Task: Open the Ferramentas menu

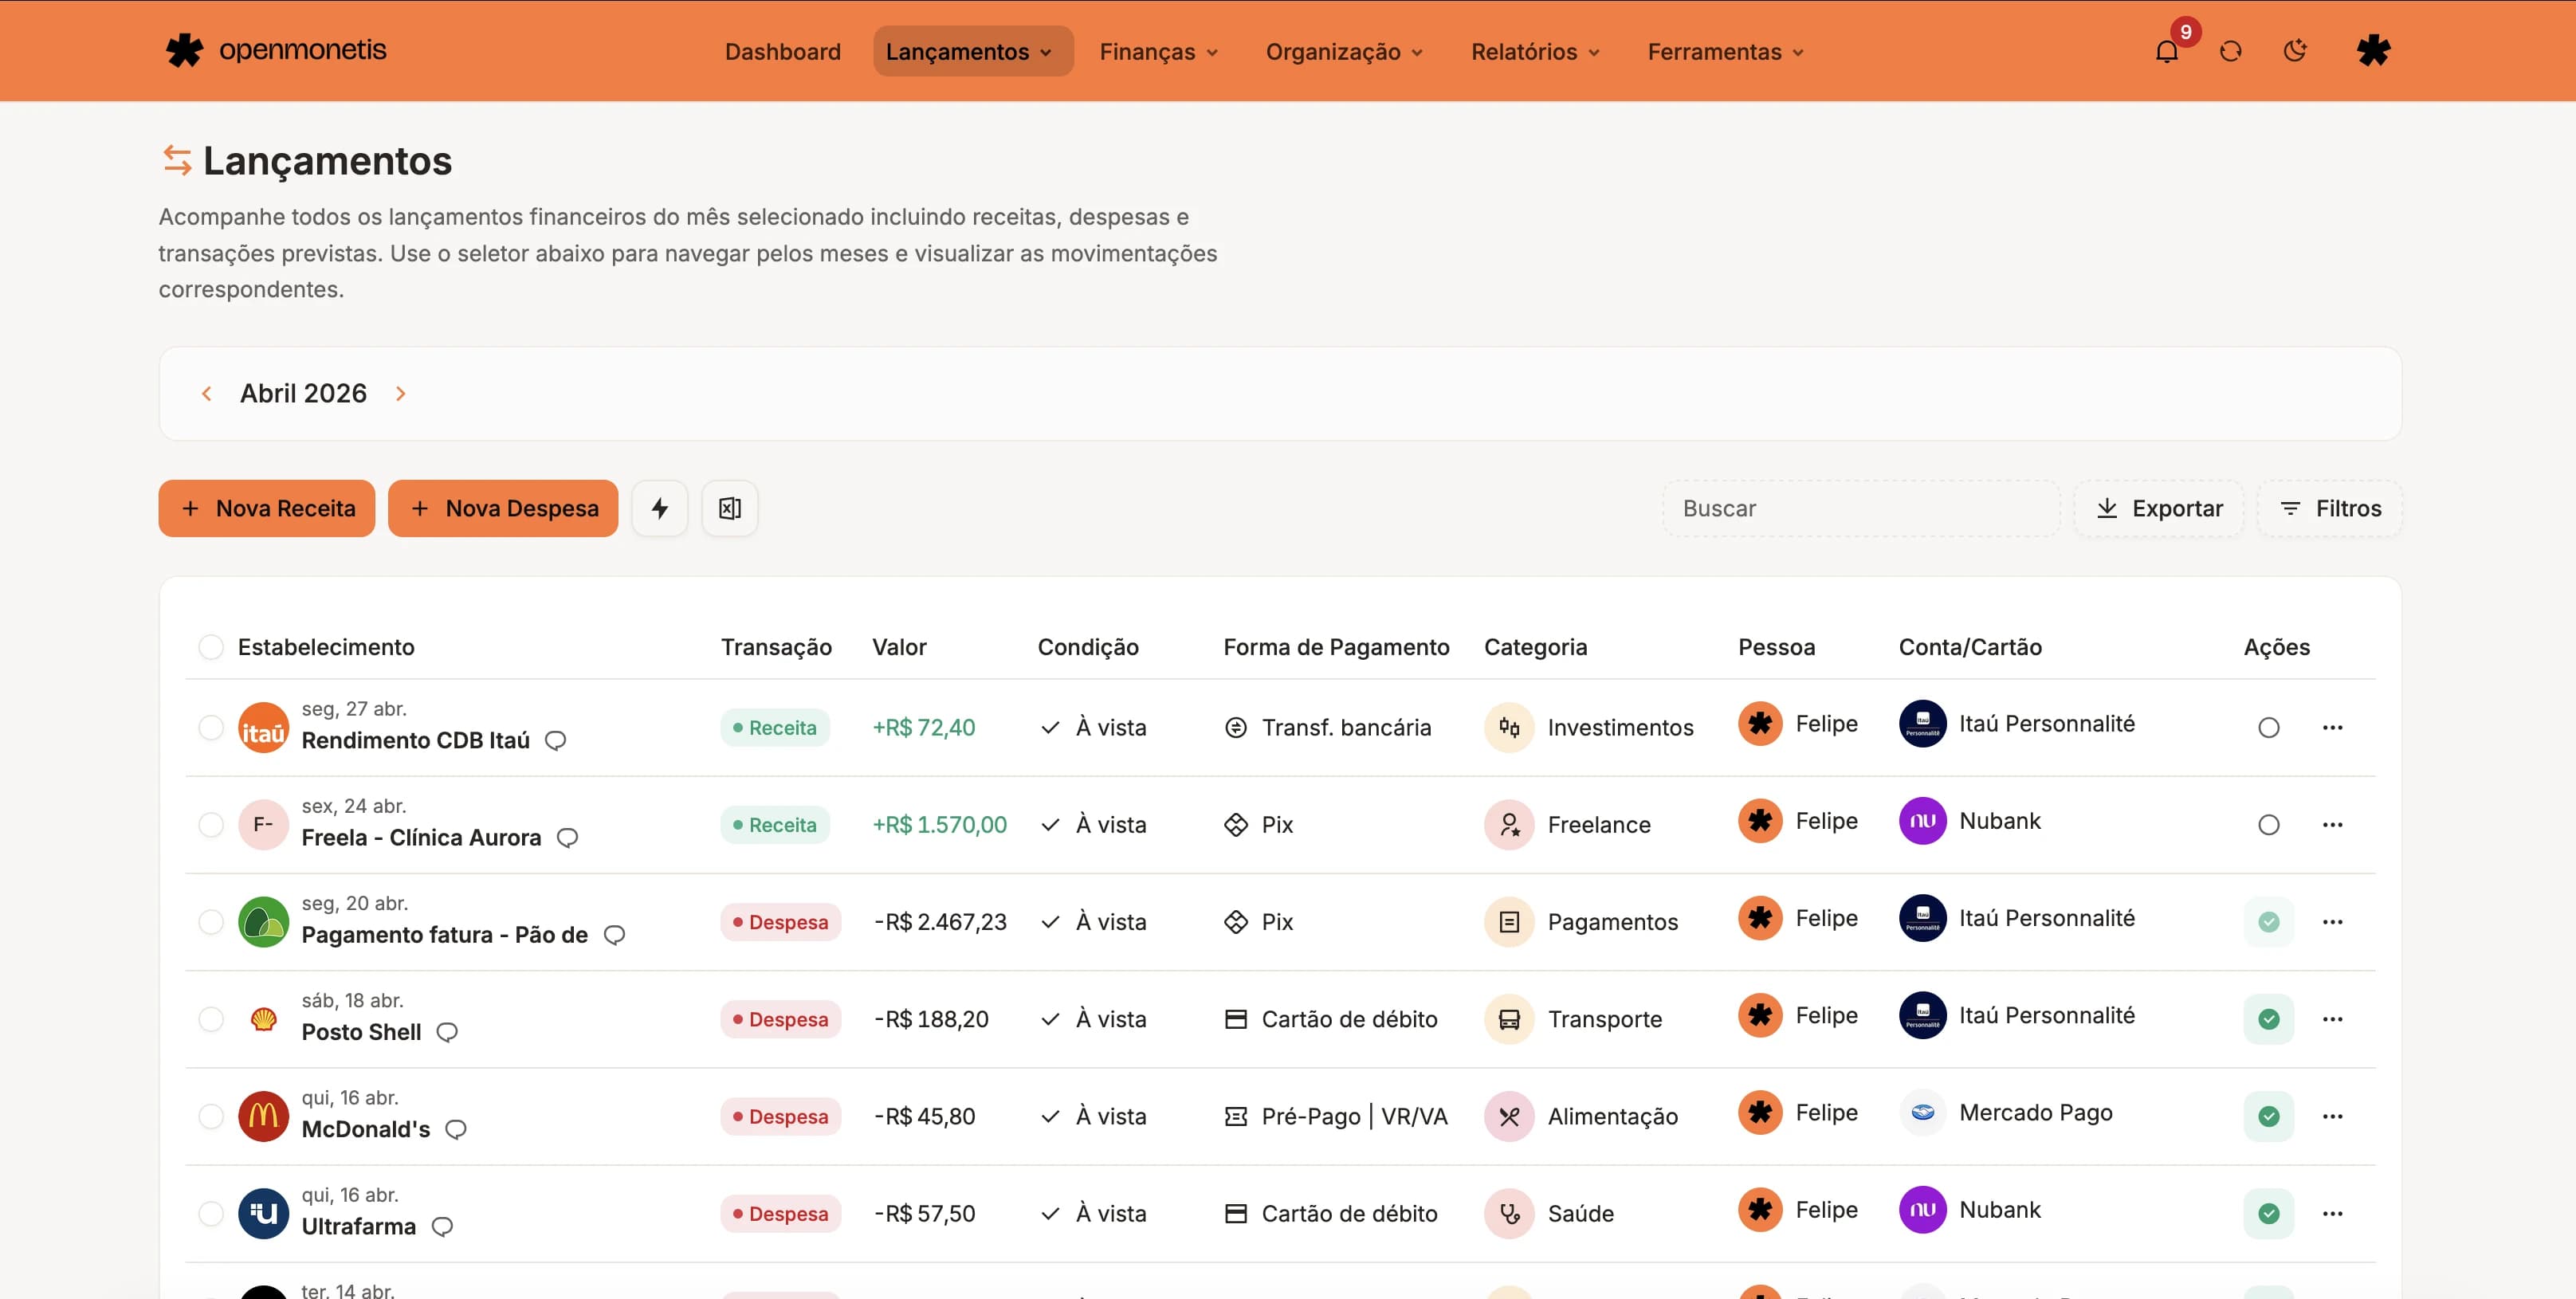Action: [1725, 52]
